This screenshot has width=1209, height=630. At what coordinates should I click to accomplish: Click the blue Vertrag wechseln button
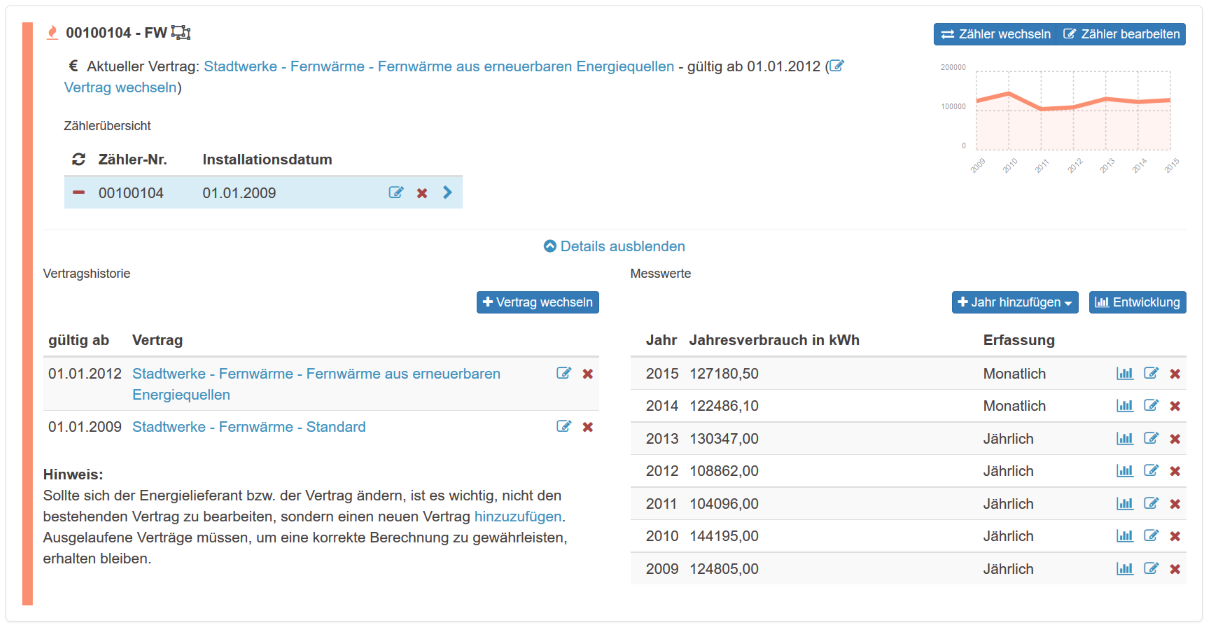coord(538,302)
